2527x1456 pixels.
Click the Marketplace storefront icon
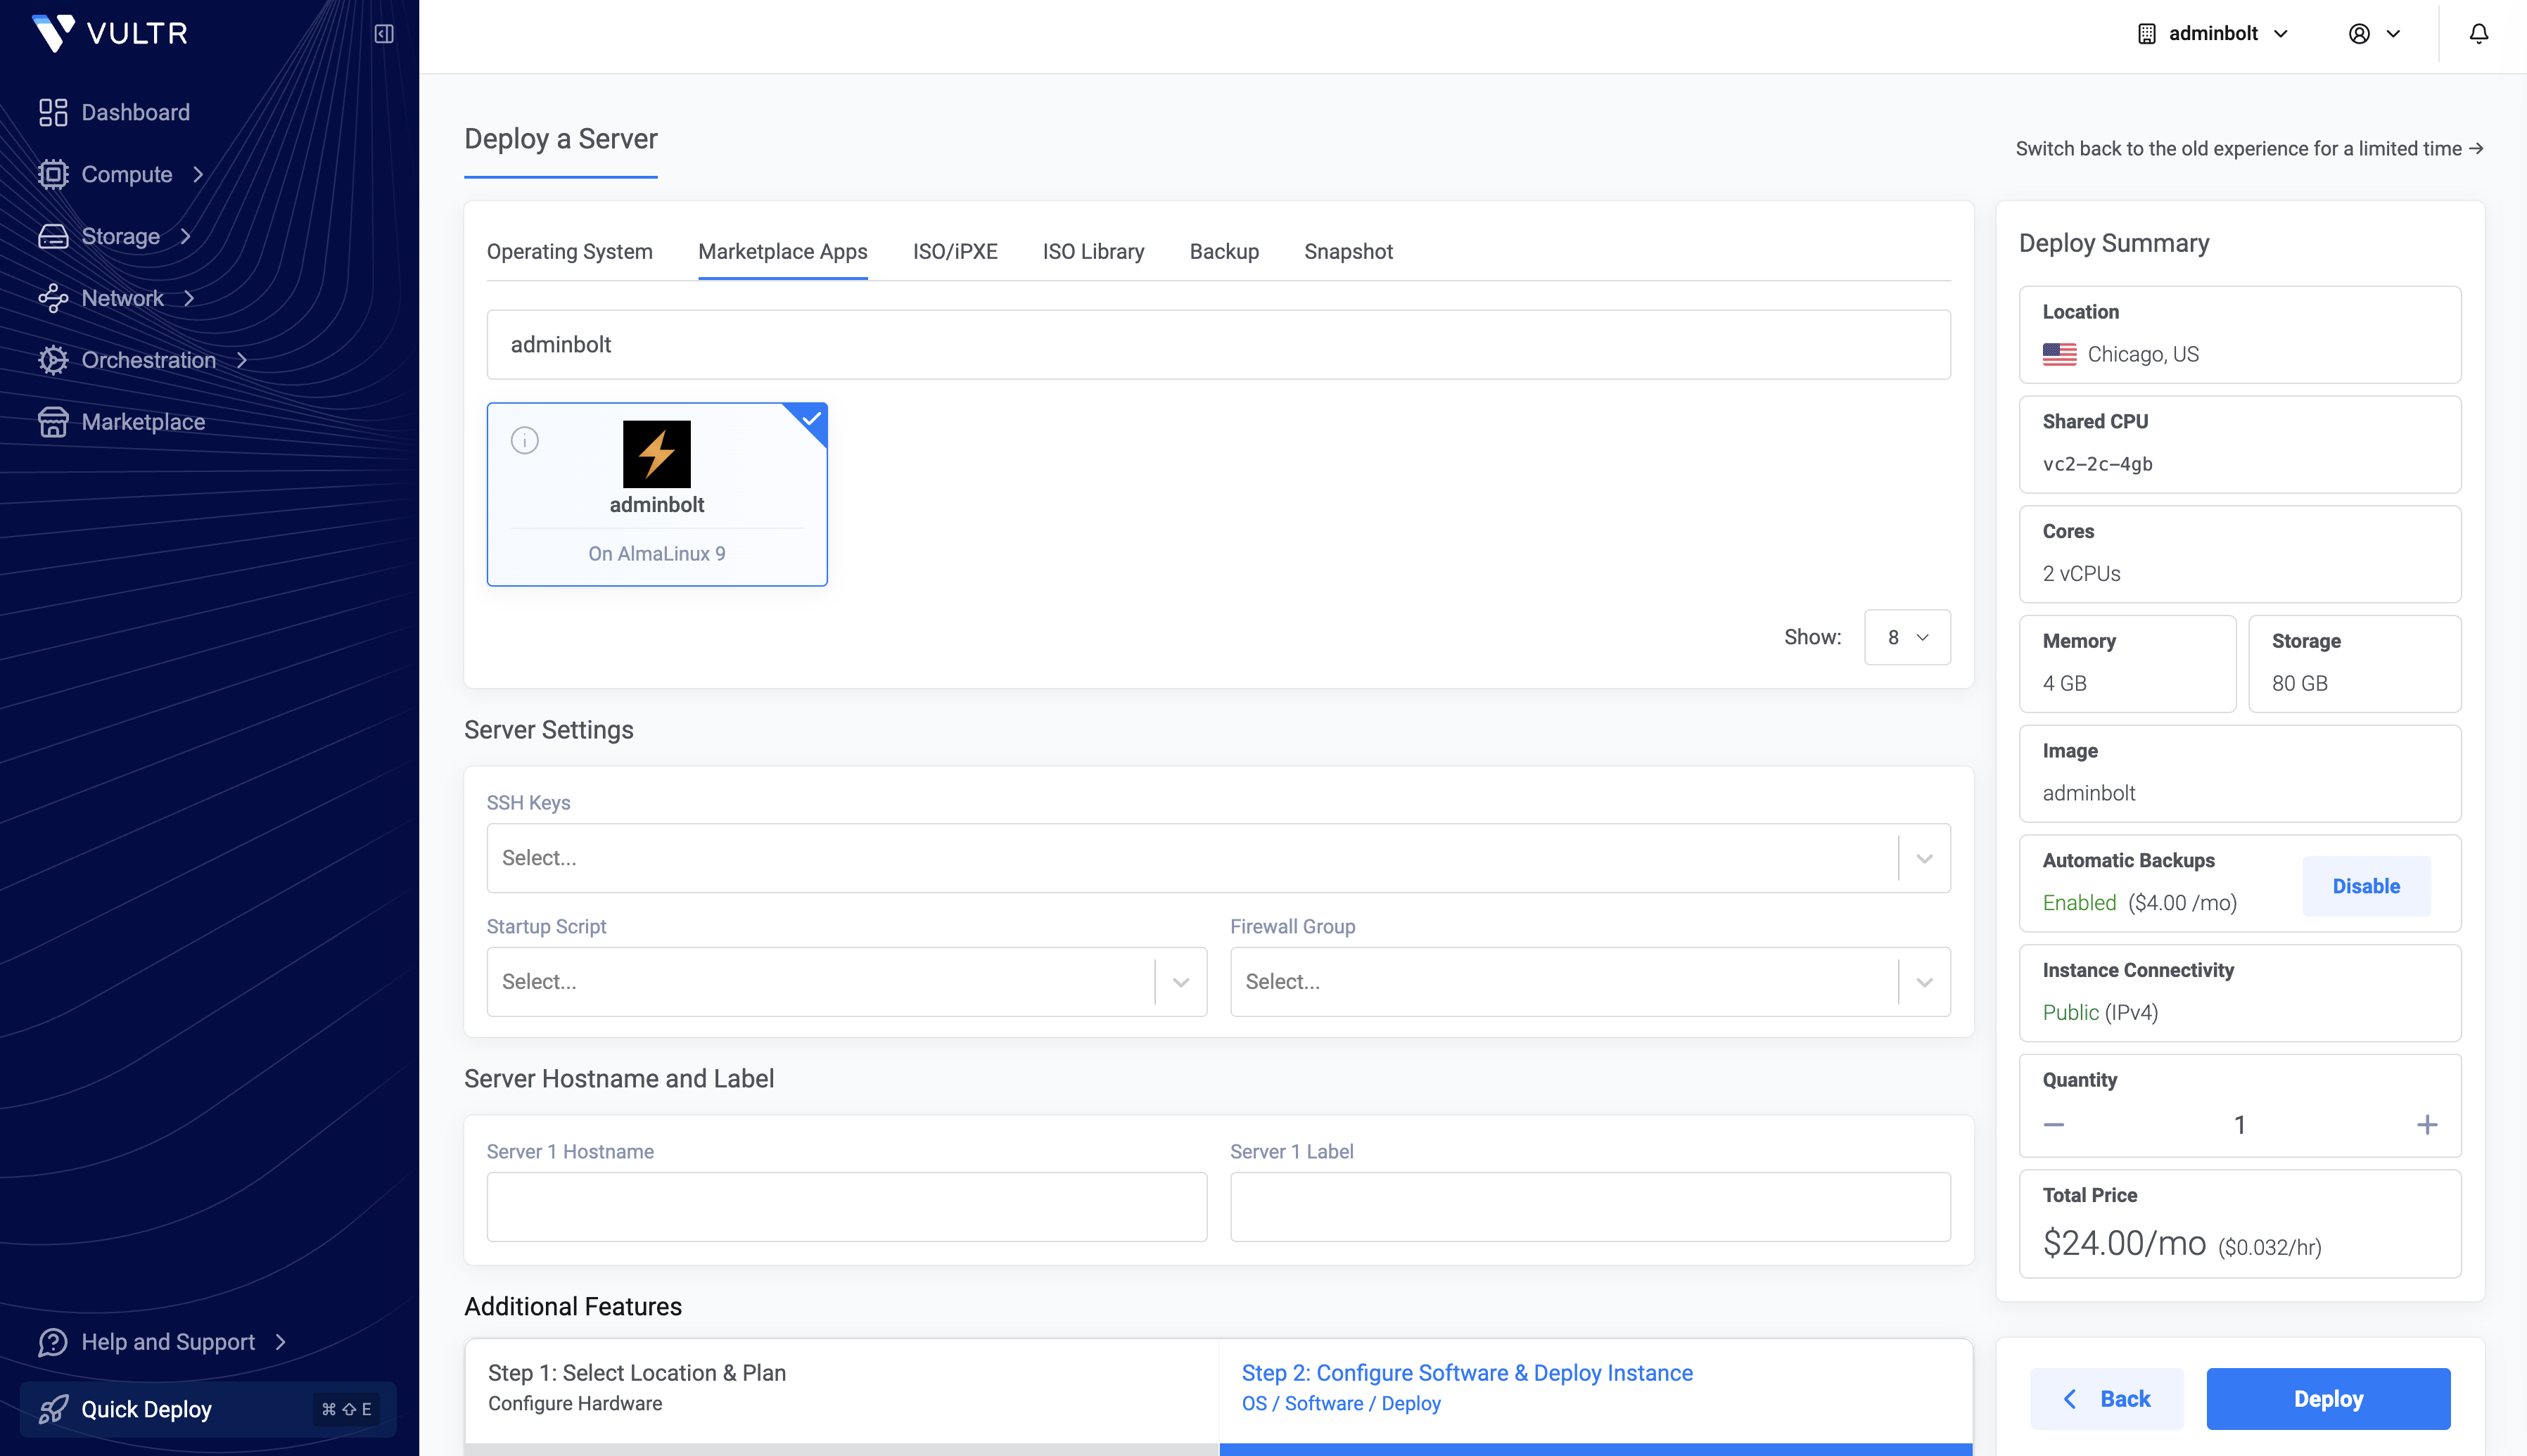coord(53,422)
